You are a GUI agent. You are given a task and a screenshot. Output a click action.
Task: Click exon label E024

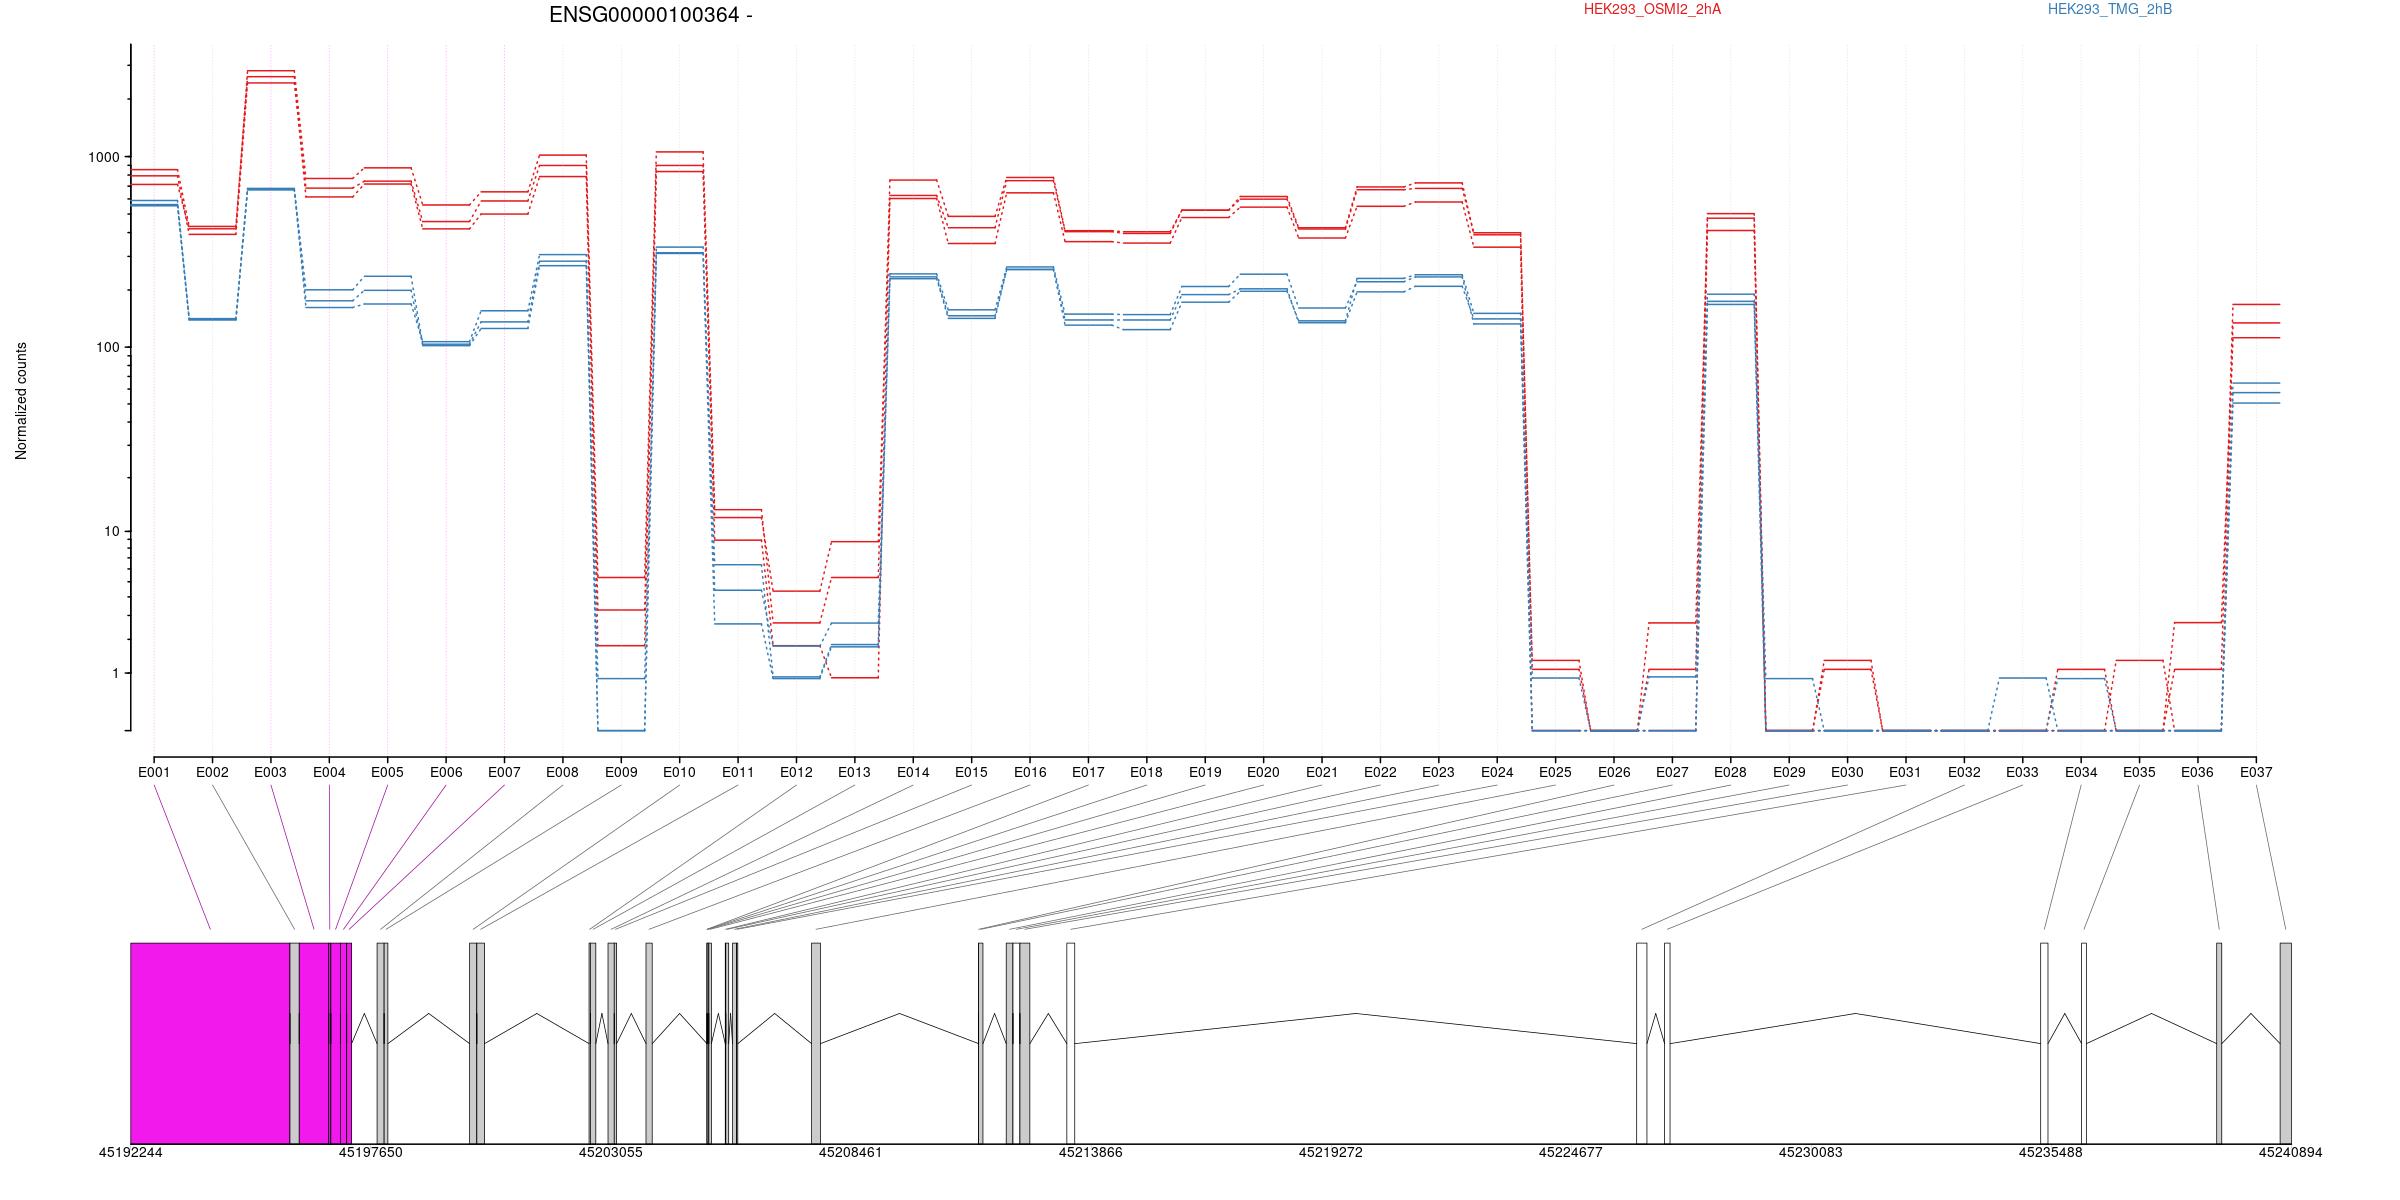point(1497,773)
